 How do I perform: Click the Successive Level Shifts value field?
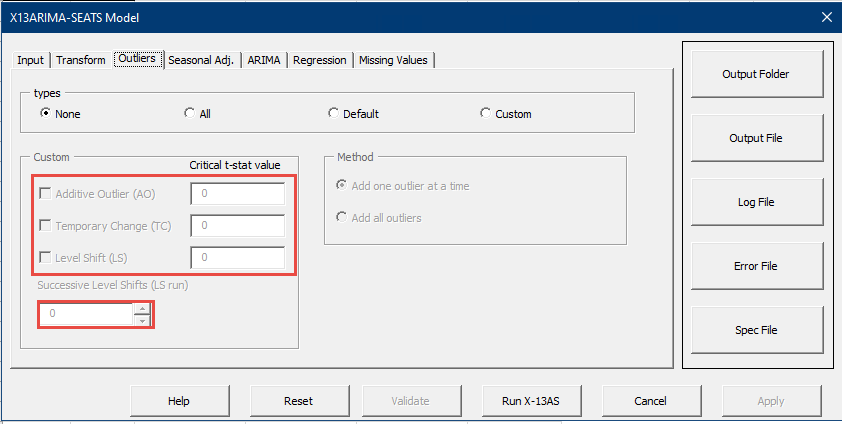pos(86,314)
